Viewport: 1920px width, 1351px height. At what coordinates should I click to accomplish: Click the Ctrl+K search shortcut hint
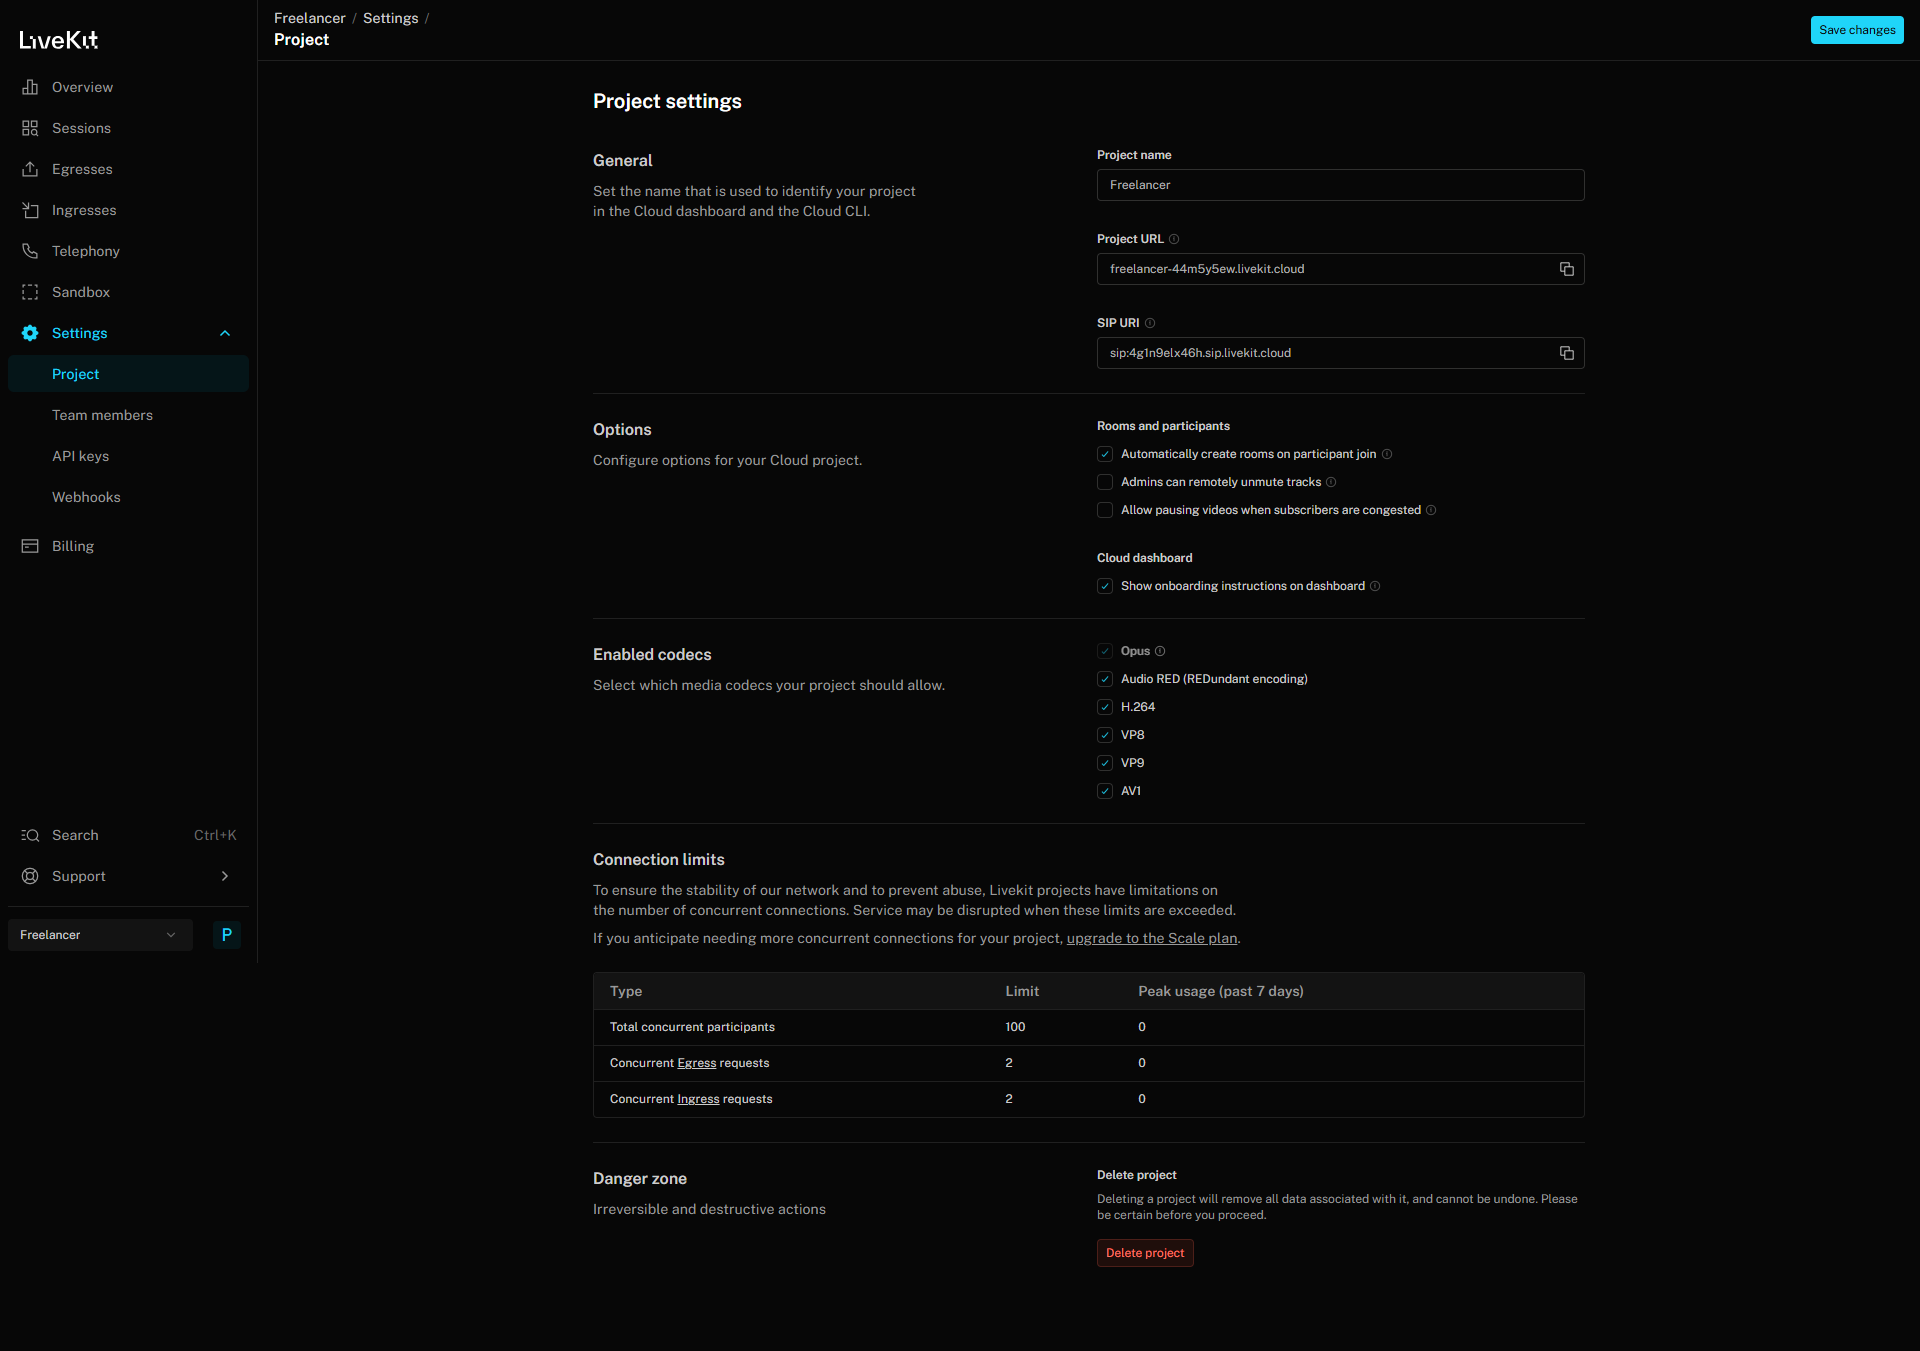point(215,835)
